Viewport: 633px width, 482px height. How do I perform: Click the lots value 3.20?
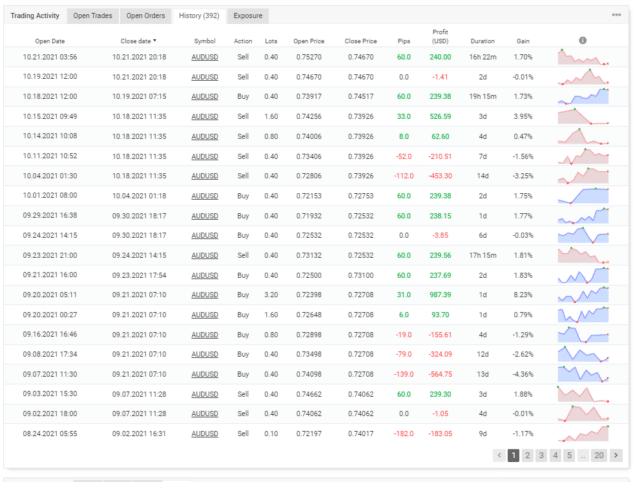271,295
